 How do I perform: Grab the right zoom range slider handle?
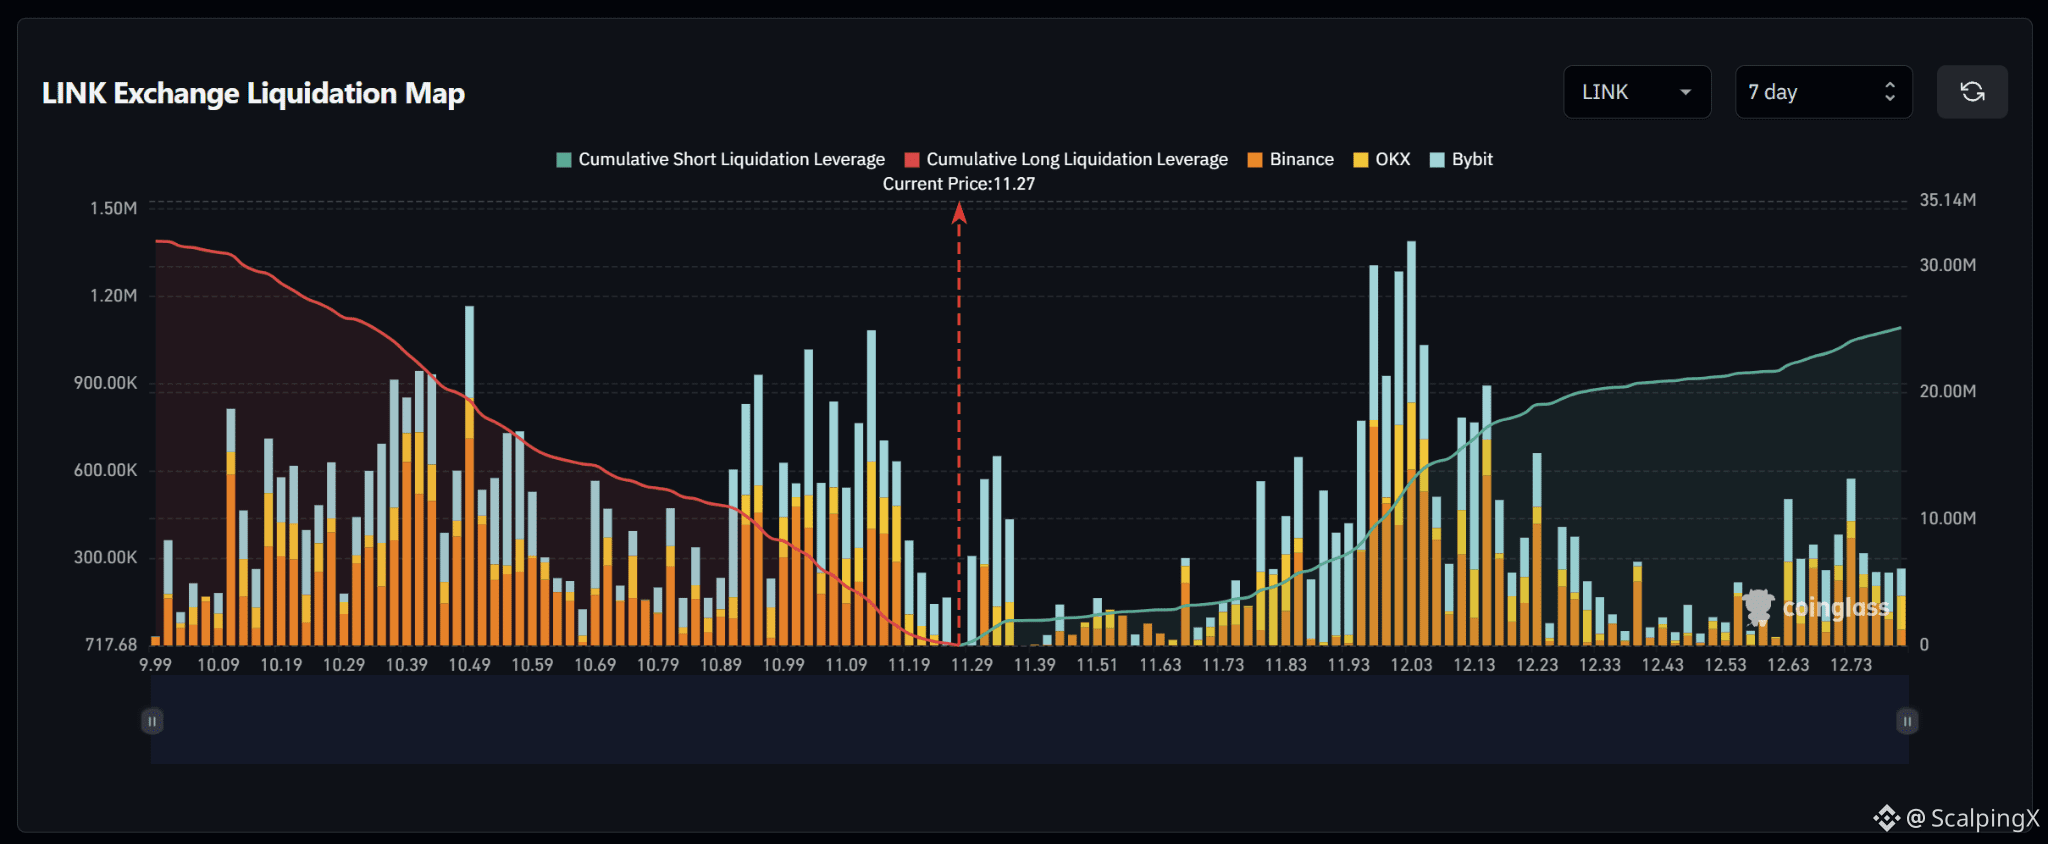[x=1907, y=721]
